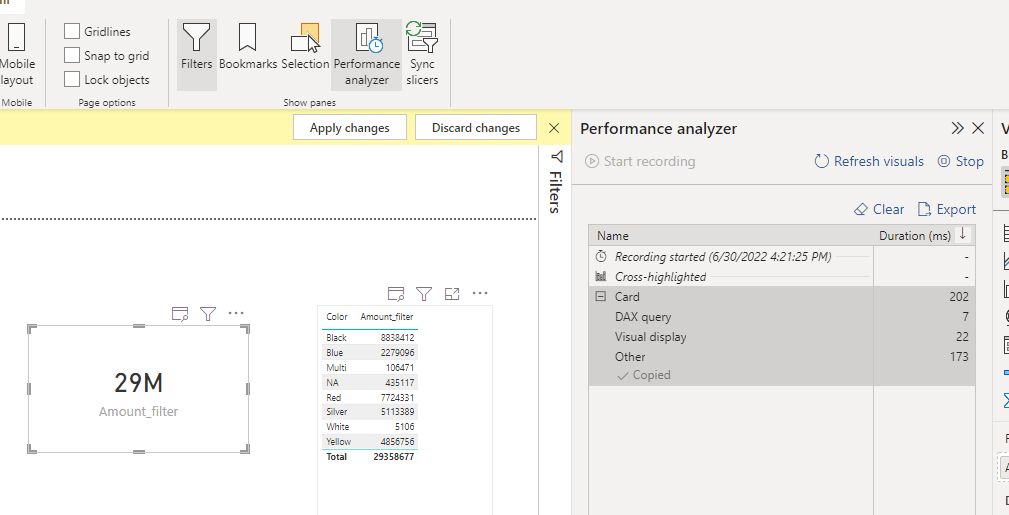Click the Total value 29358677
Image resolution: width=1009 pixels, height=515 pixels.
pyautogui.click(x=393, y=456)
